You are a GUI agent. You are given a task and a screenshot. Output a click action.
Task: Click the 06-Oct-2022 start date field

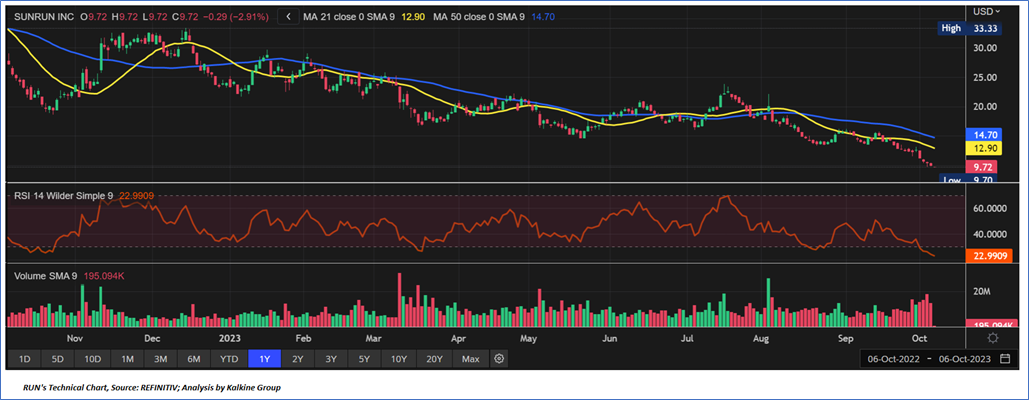pos(892,359)
